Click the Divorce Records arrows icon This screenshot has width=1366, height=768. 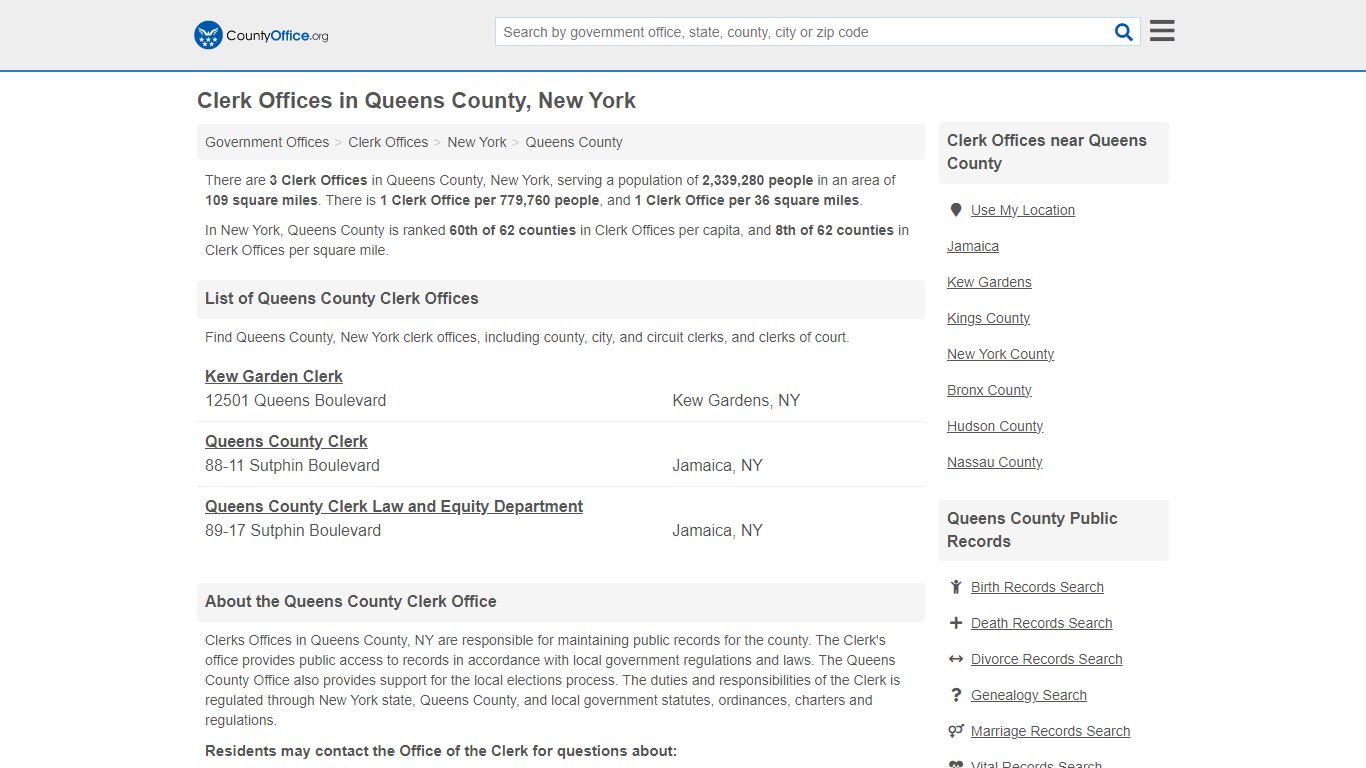(956, 659)
